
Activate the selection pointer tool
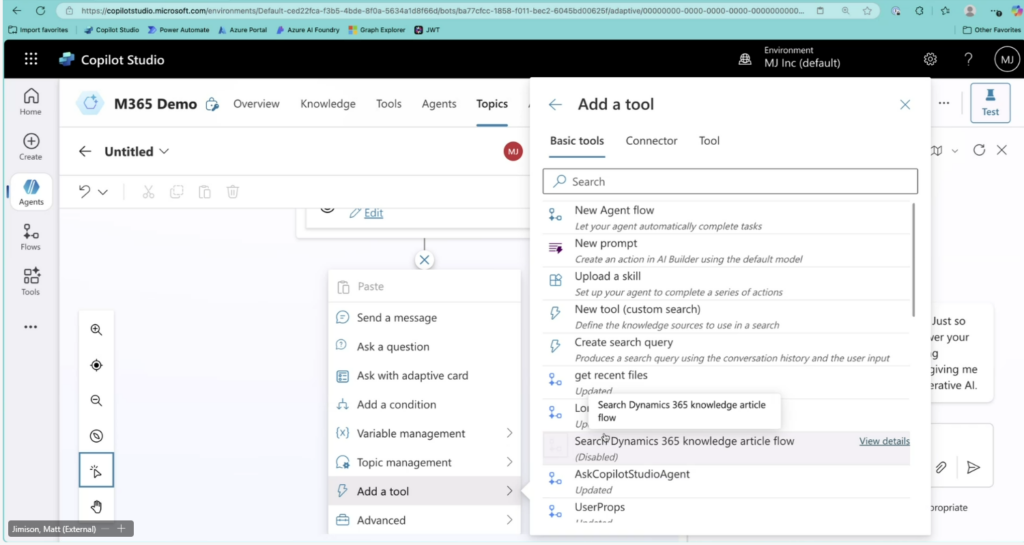96,470
